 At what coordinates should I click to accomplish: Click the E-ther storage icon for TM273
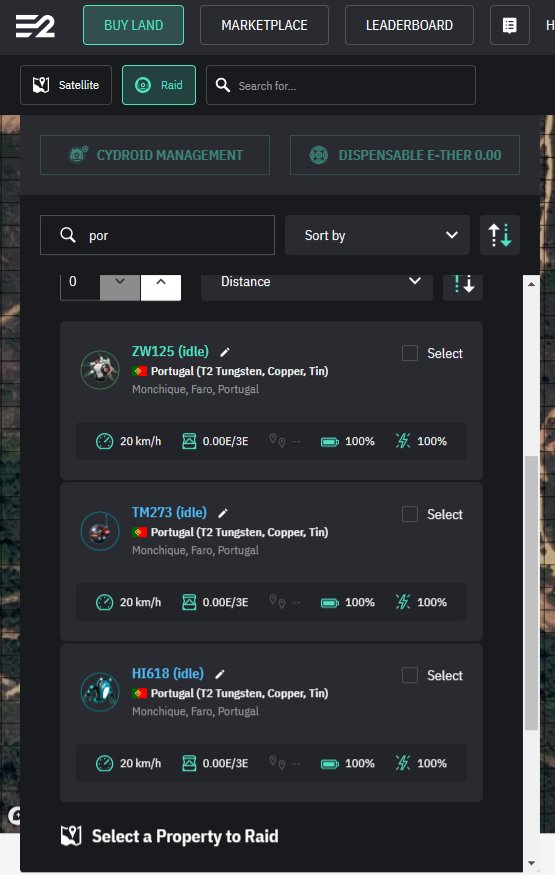(189, 602)
